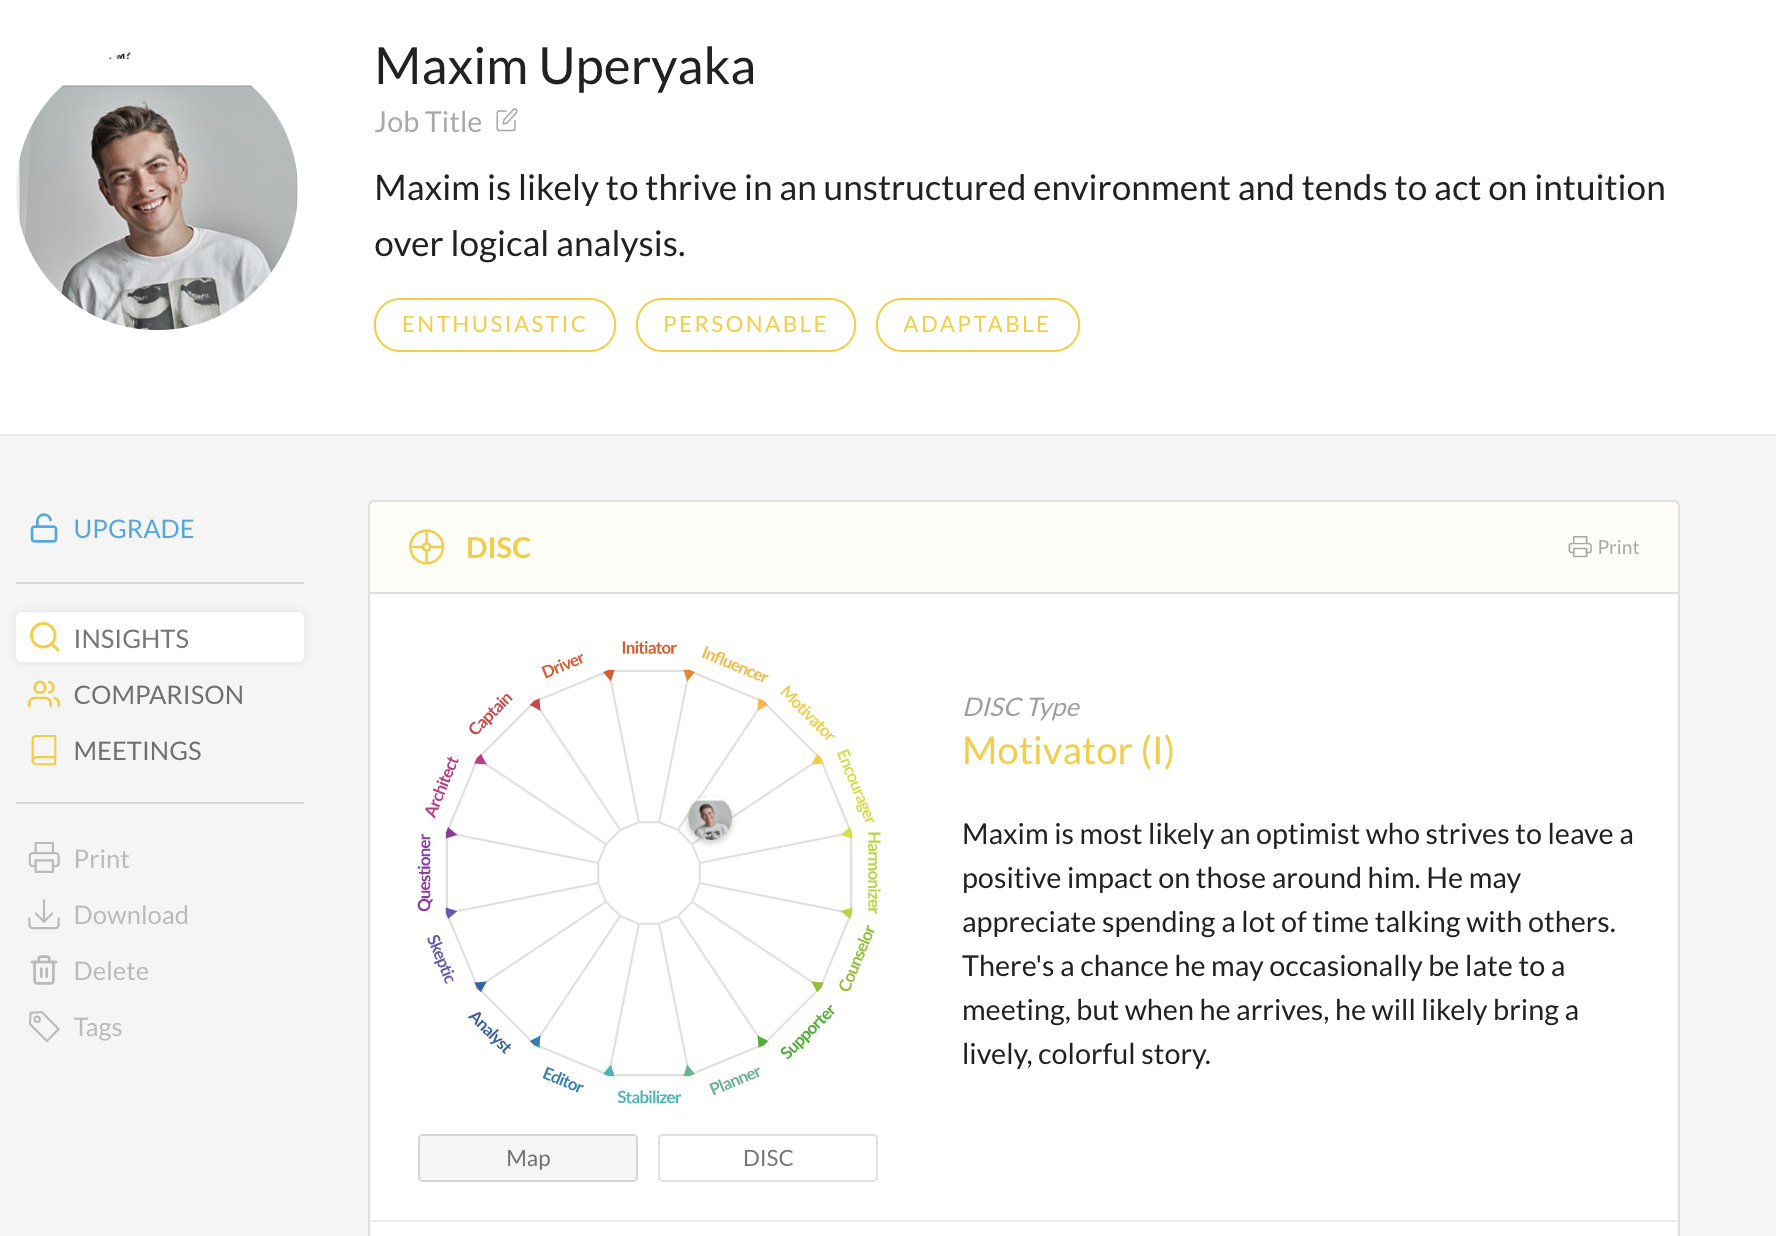Screen dimensions: 1776x1236
Task: Click the PERSONABLE trait tag
Action: [x=746, y=325]
